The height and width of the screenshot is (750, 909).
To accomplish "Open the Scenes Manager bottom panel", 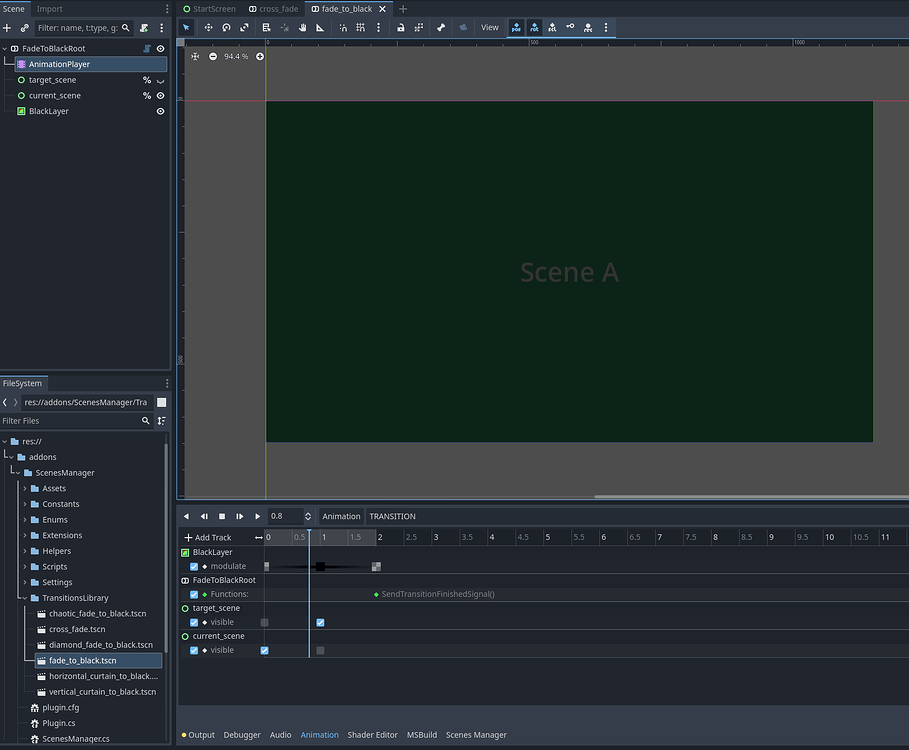I will 476,734.
